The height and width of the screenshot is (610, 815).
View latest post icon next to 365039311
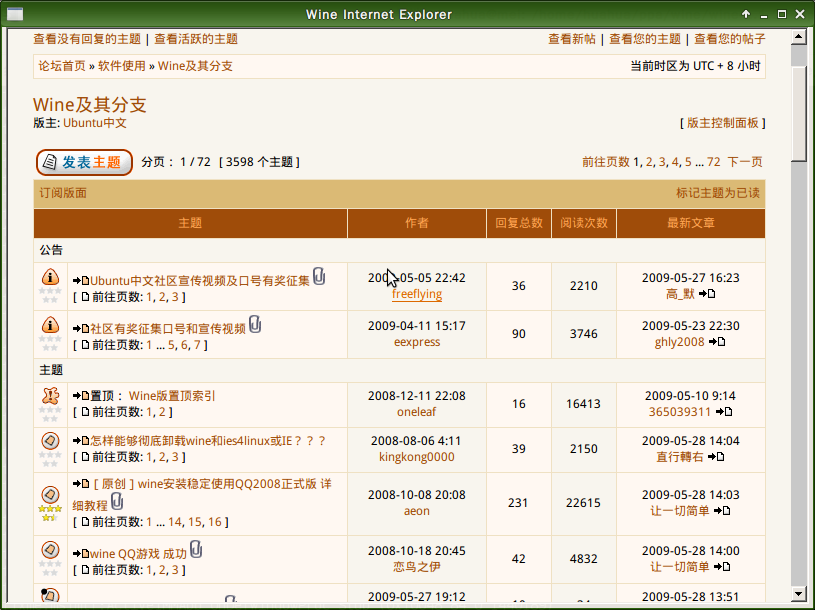click(x=724, y=412)
